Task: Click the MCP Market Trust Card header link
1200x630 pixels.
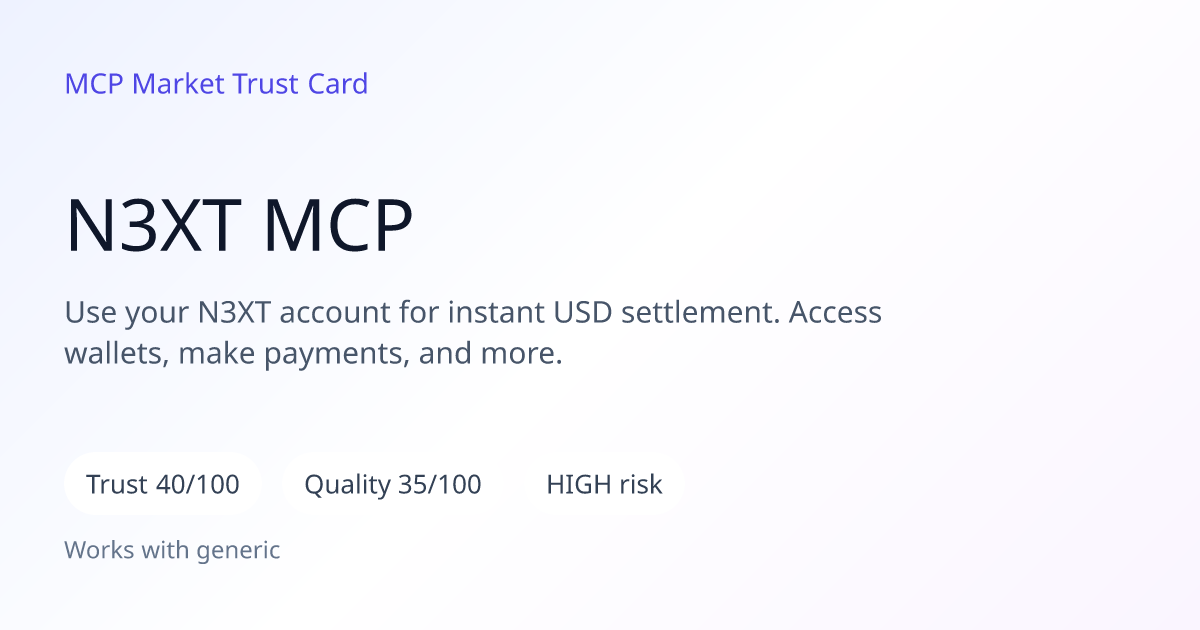Action: 216,84
